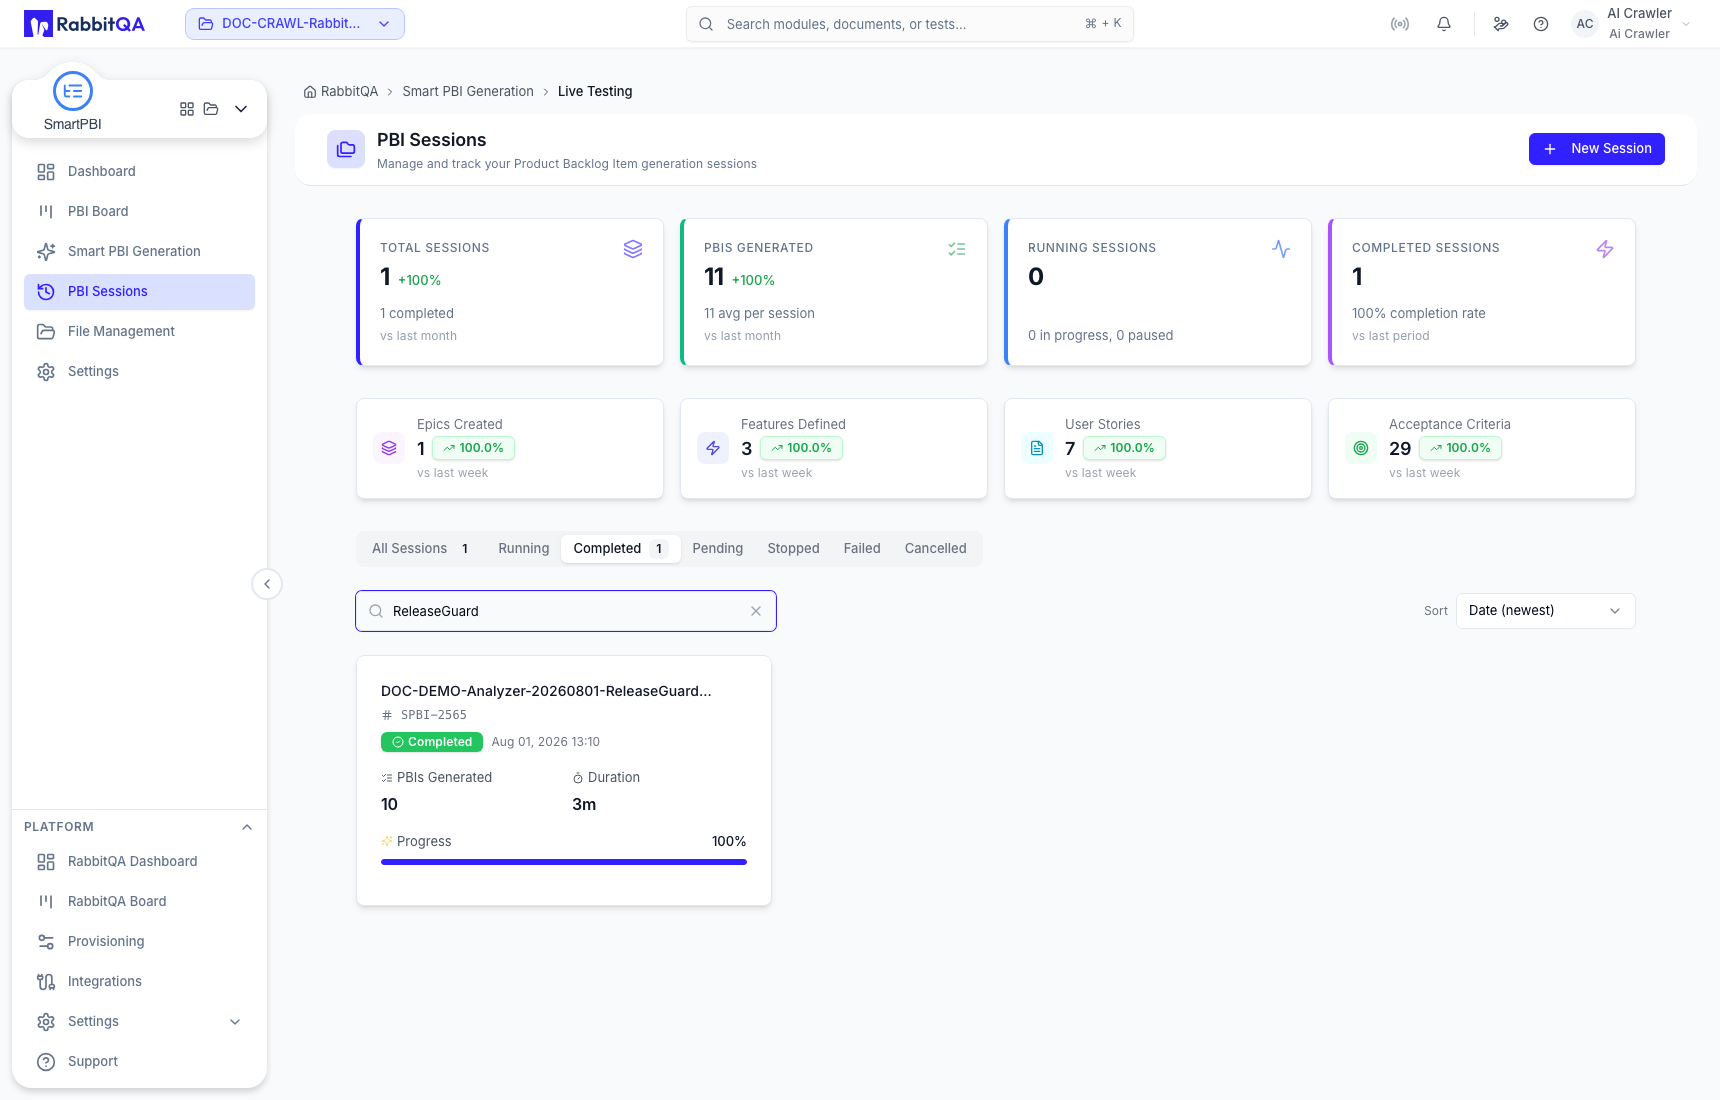
Task: Start a New Session
Action: 1597,149
